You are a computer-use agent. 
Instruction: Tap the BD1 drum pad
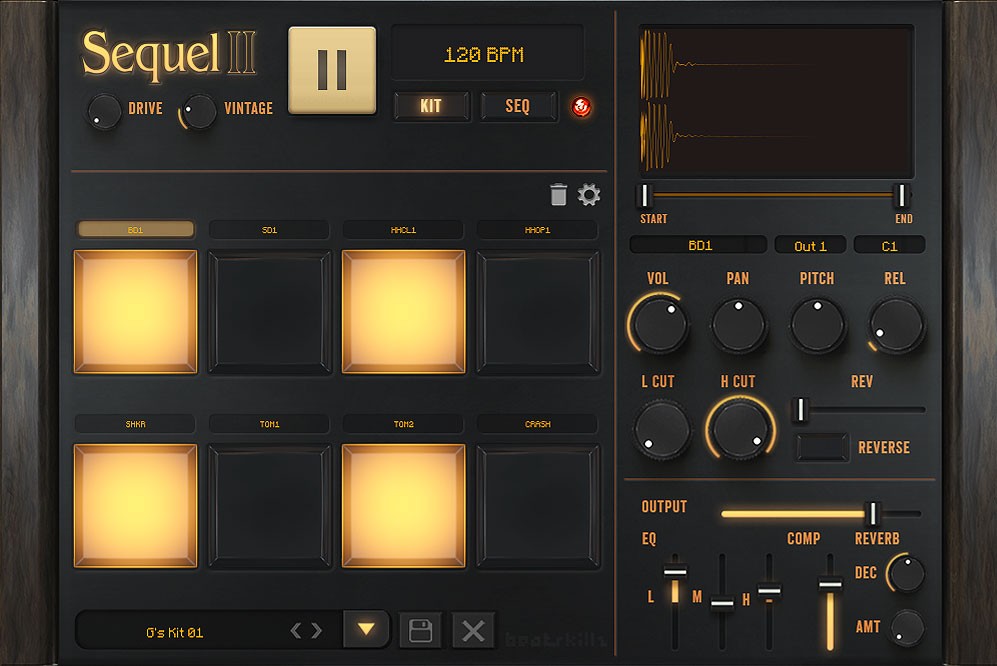click(x=134, y=312)
